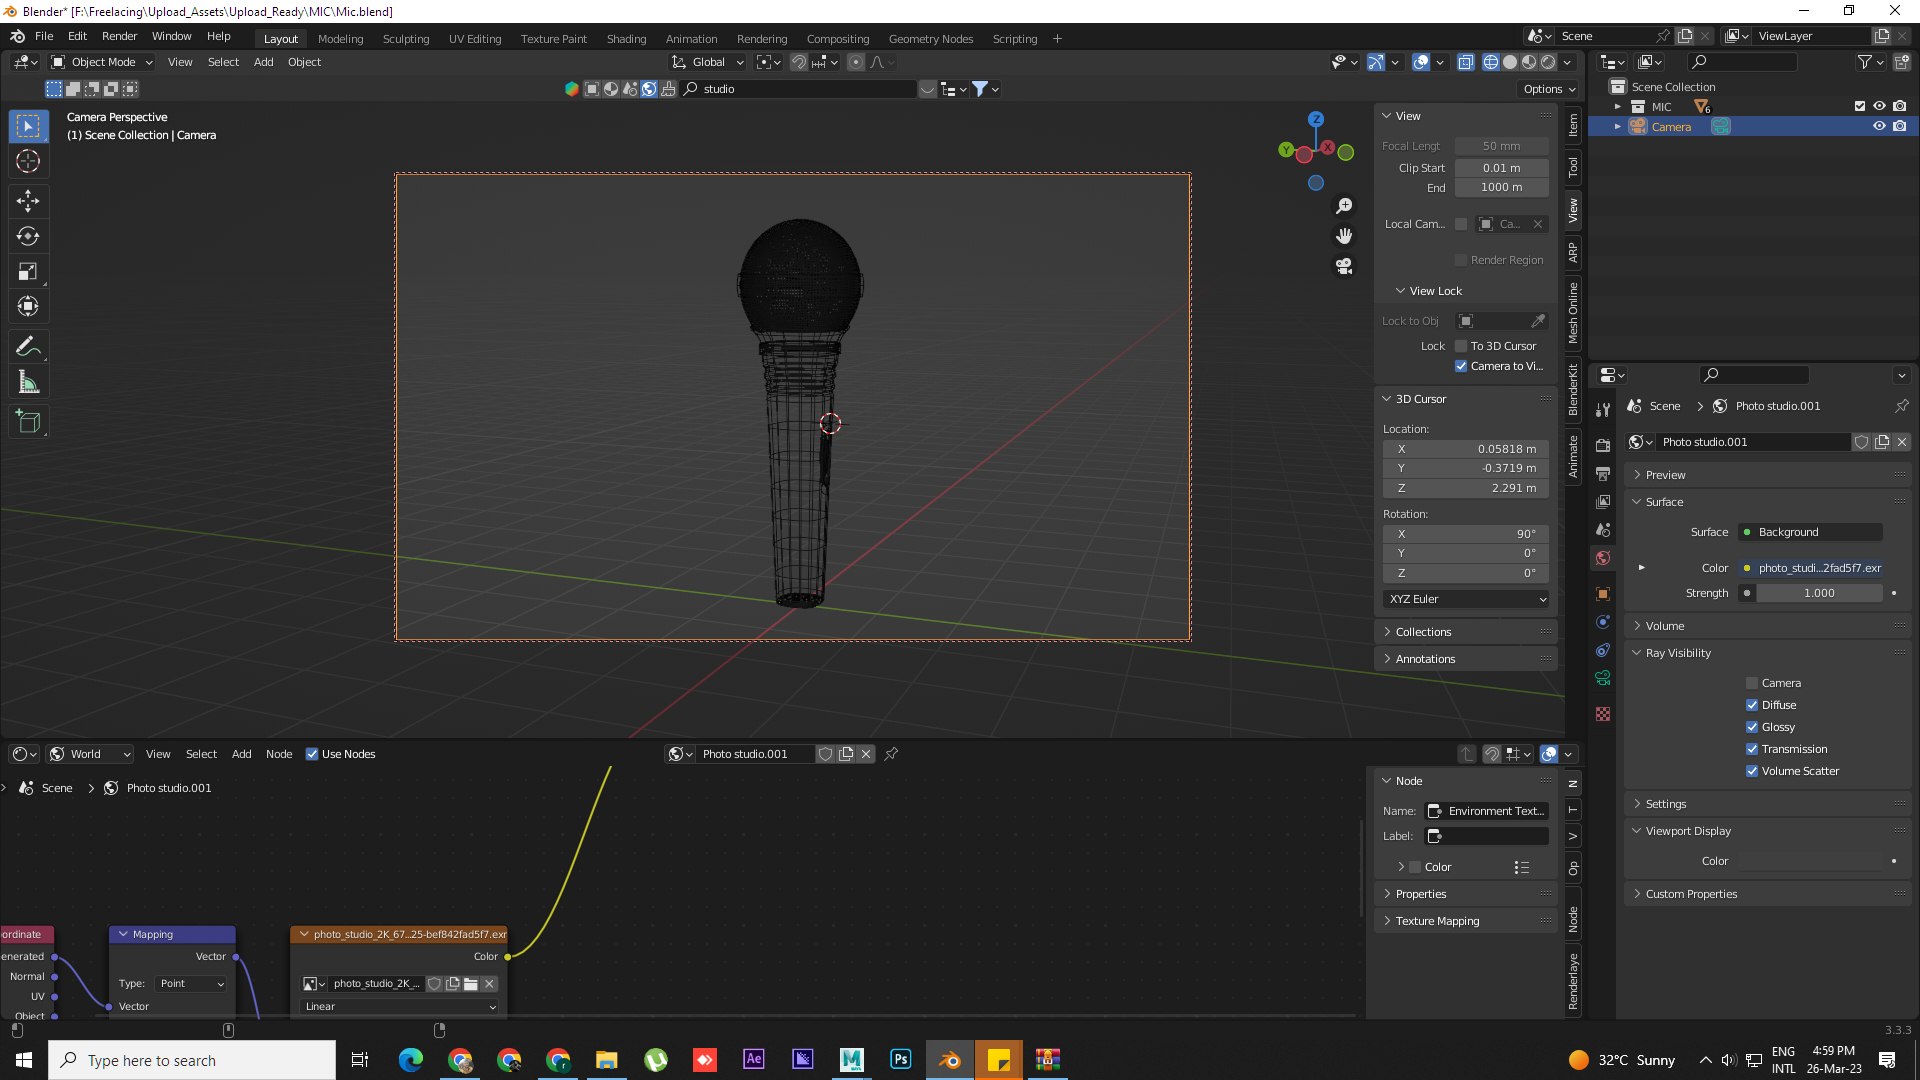
Task: Toggle camera view icon in viewport
Action: (x=1344, y=266)
